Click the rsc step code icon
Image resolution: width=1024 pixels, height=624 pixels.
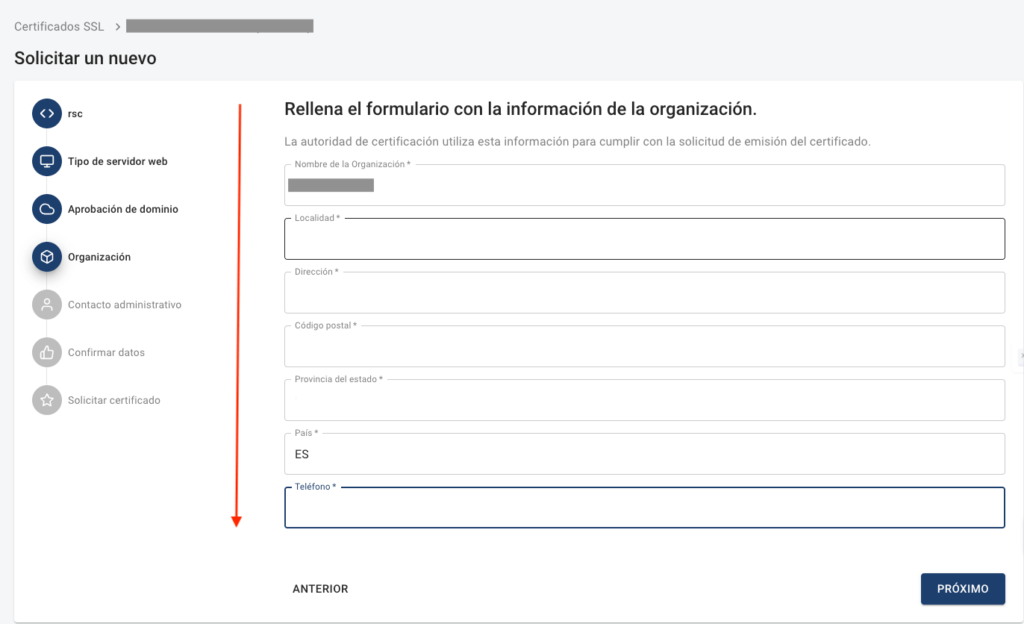click(47, 114)
